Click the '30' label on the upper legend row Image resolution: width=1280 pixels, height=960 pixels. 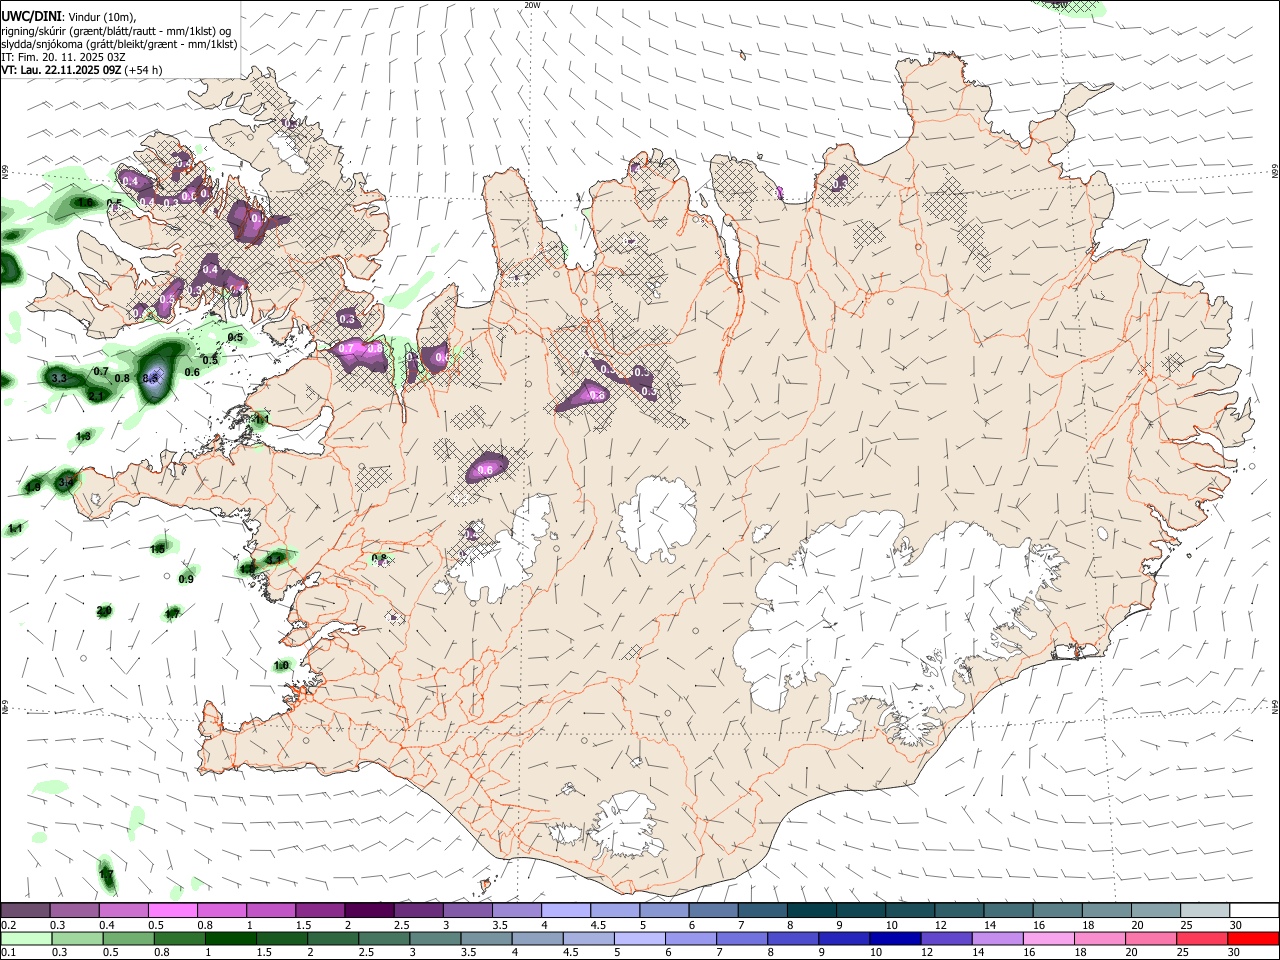click(x=1236, y=925)
